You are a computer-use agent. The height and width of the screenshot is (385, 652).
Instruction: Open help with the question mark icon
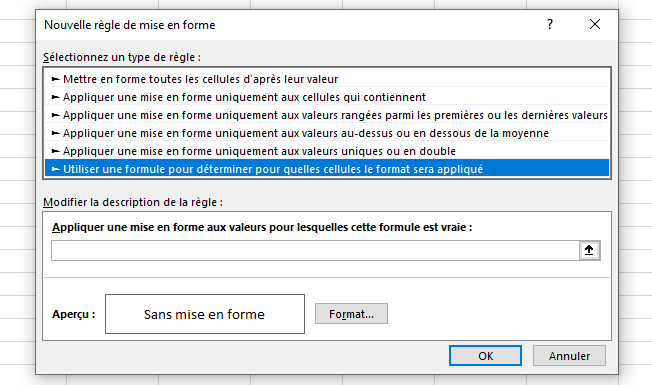tap(550, 25)
